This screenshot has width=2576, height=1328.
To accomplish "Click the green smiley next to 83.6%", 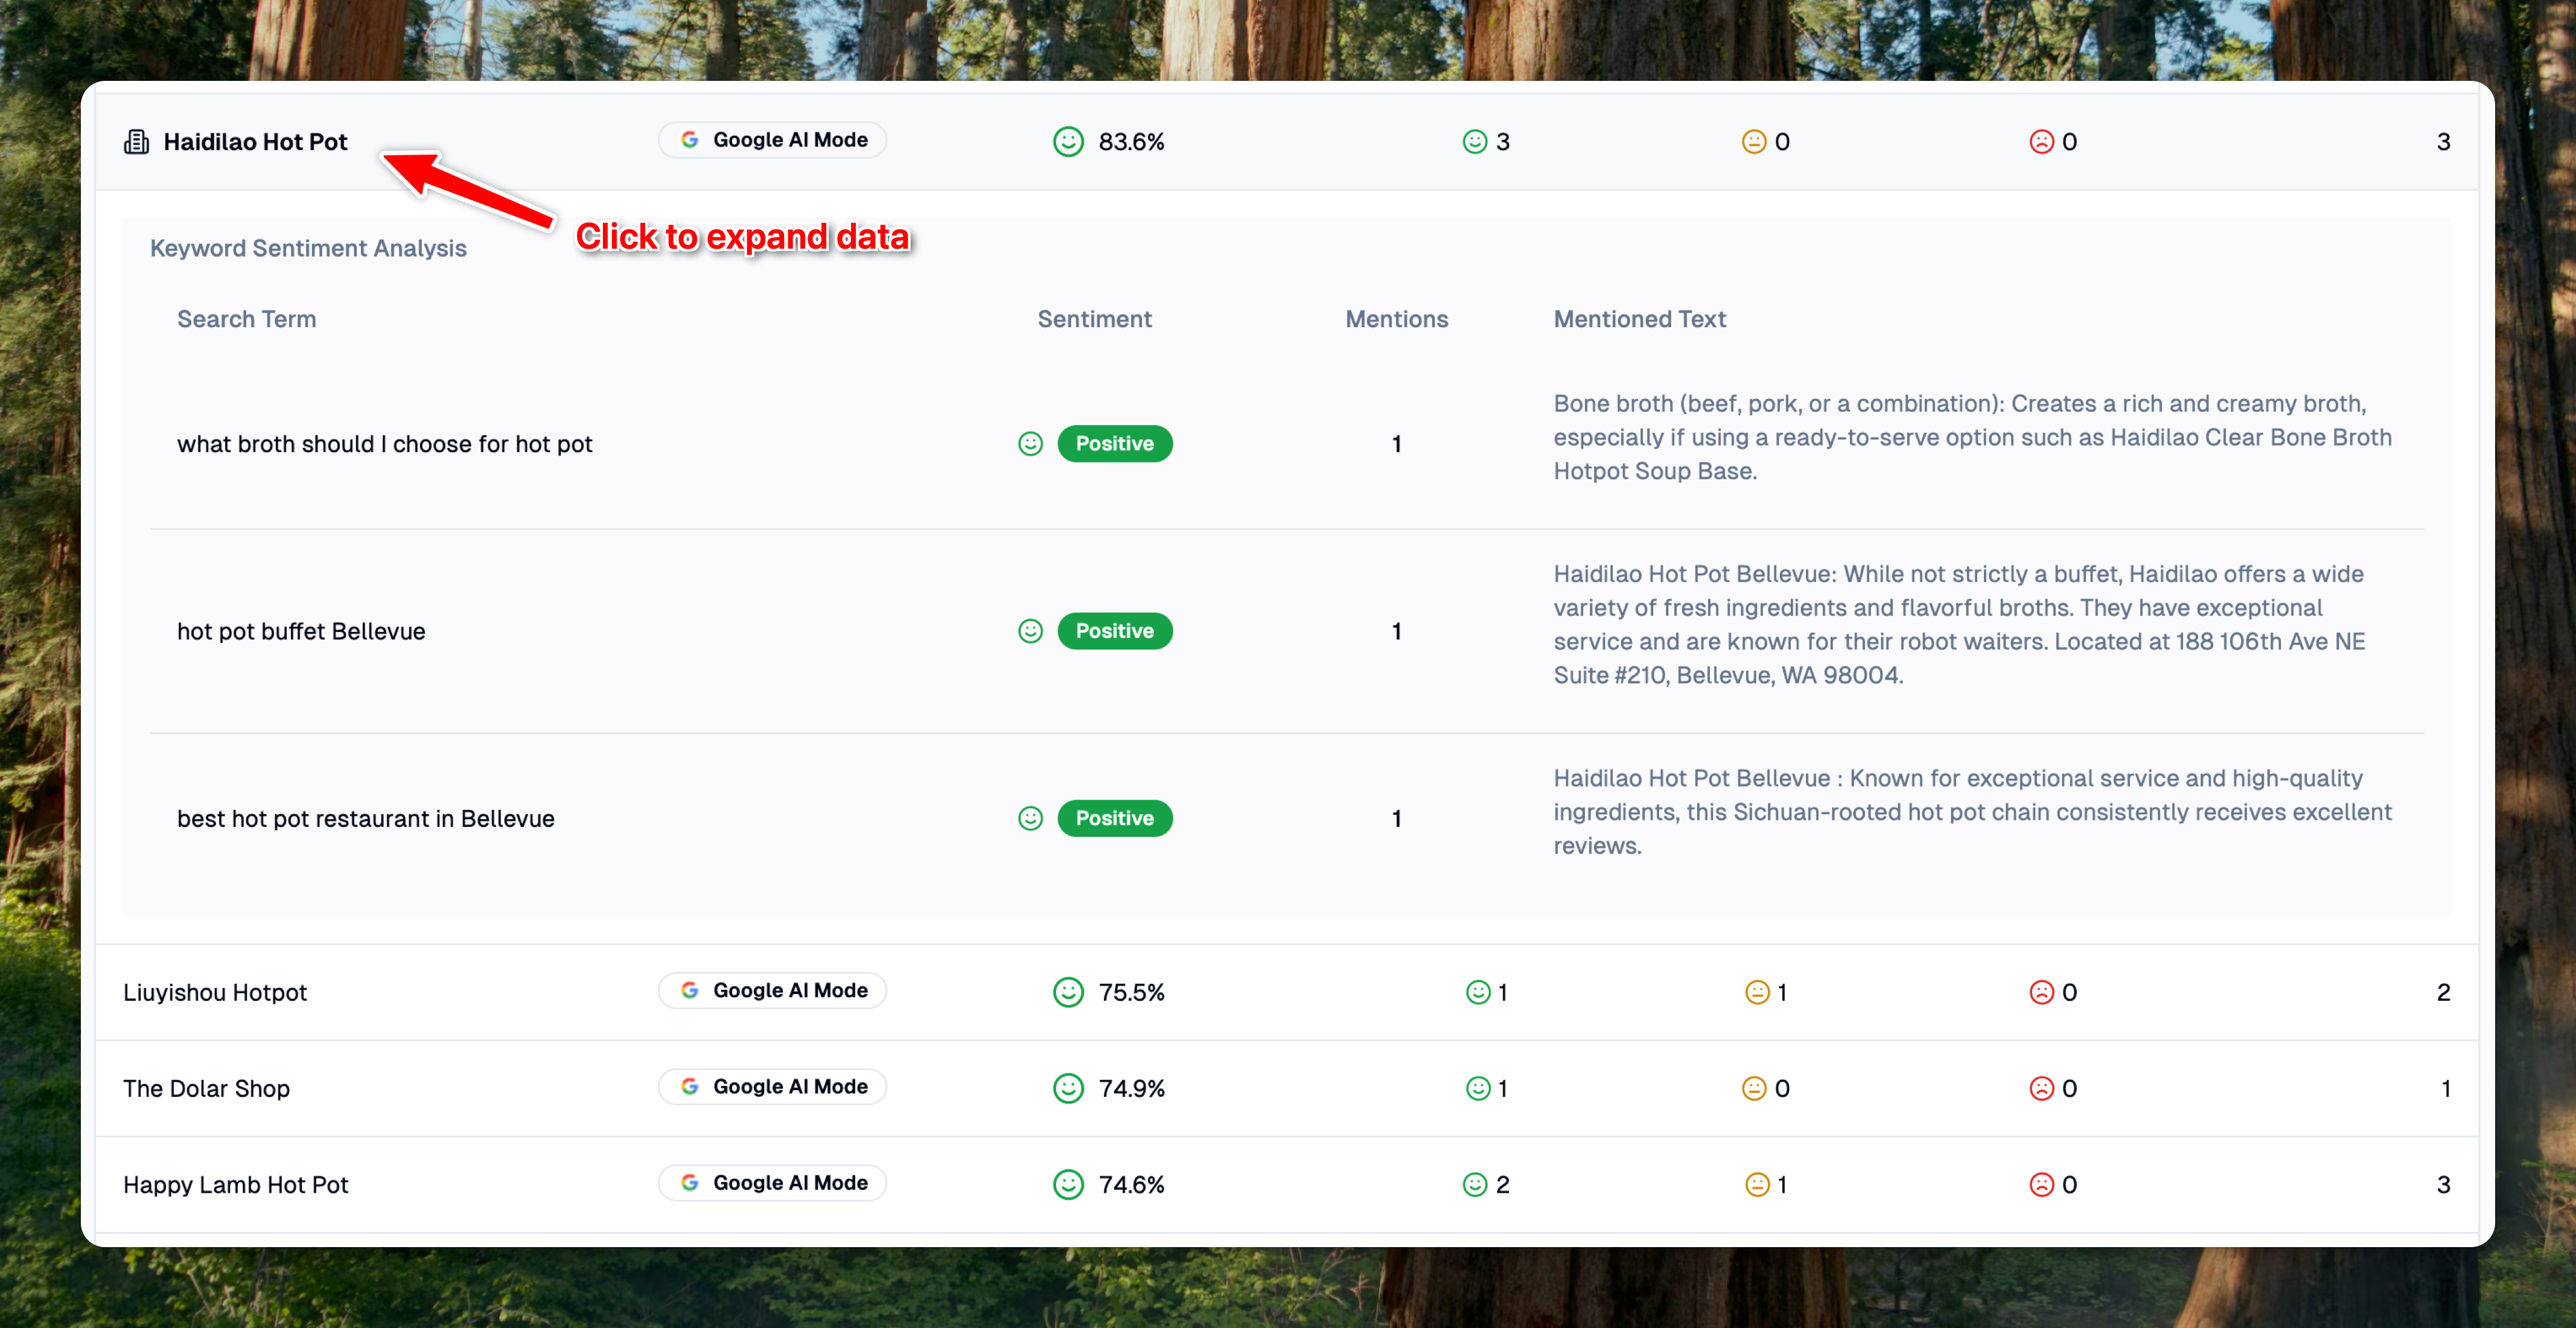I will pos(1068,142).
